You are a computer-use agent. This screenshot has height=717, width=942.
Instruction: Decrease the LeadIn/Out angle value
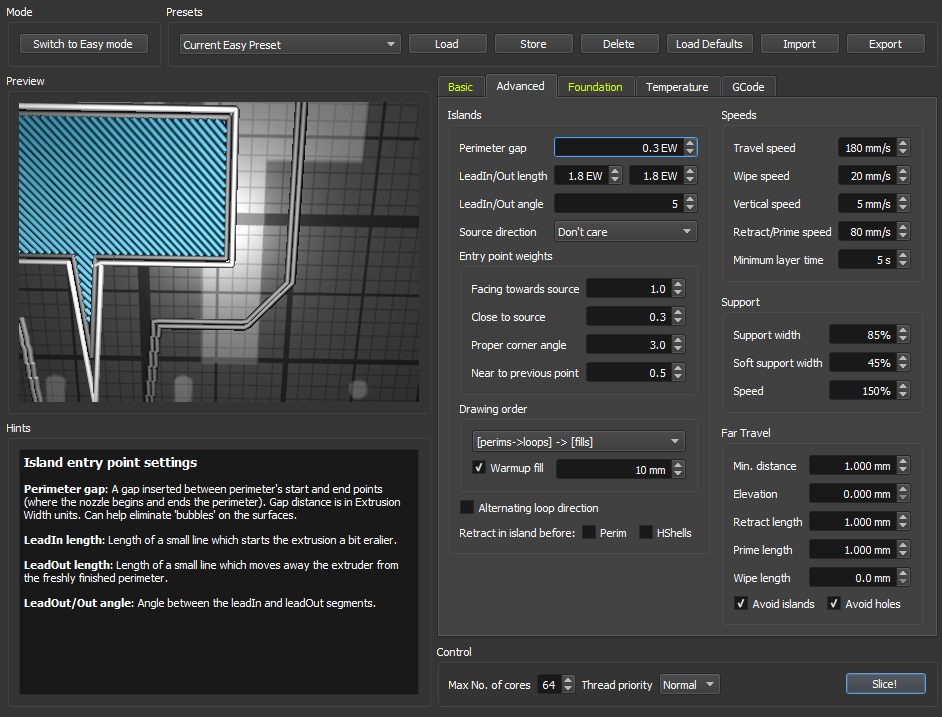690,208
